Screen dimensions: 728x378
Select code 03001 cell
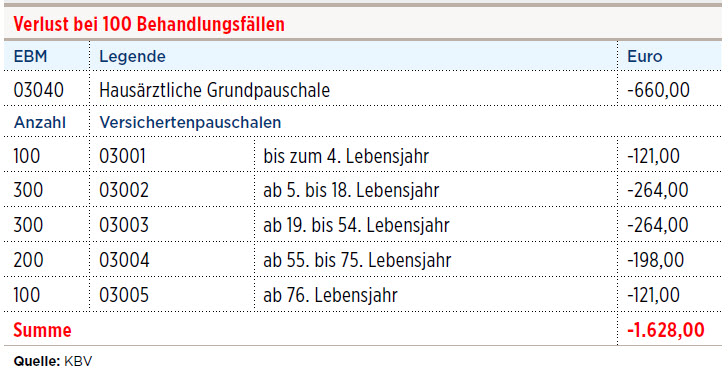[x=123, y=156]
